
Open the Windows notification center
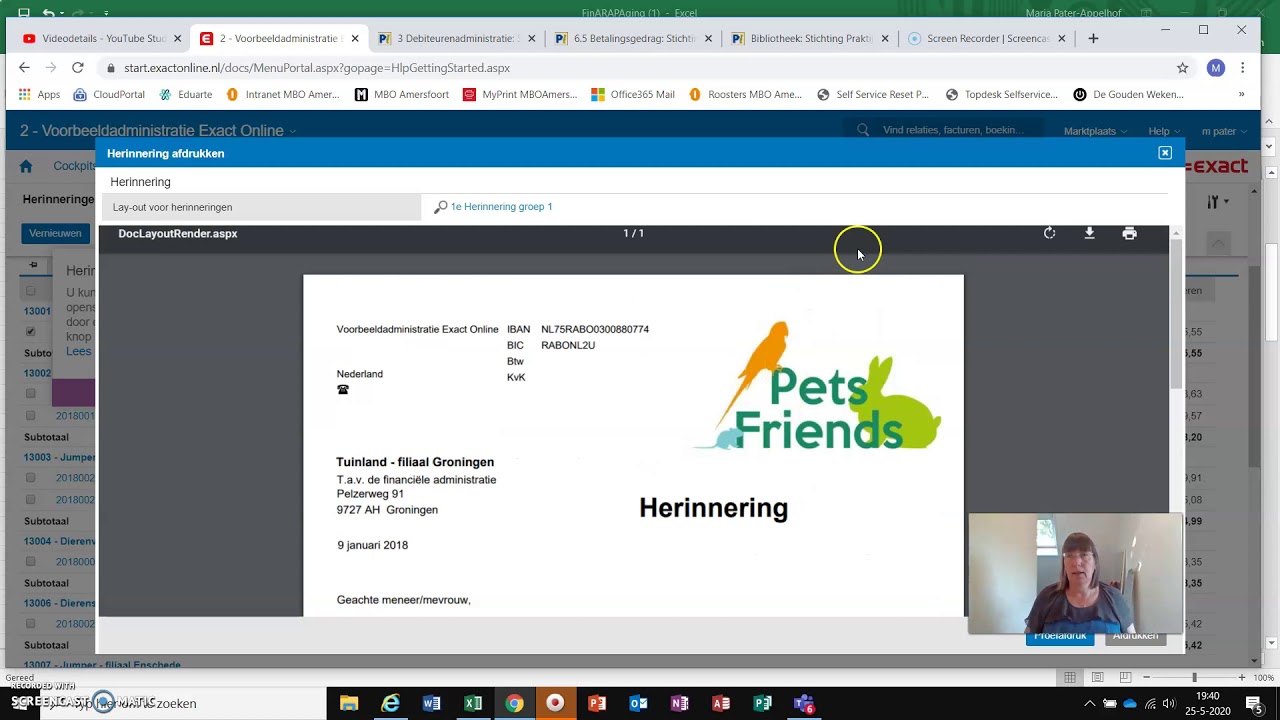pos(1257,703)
